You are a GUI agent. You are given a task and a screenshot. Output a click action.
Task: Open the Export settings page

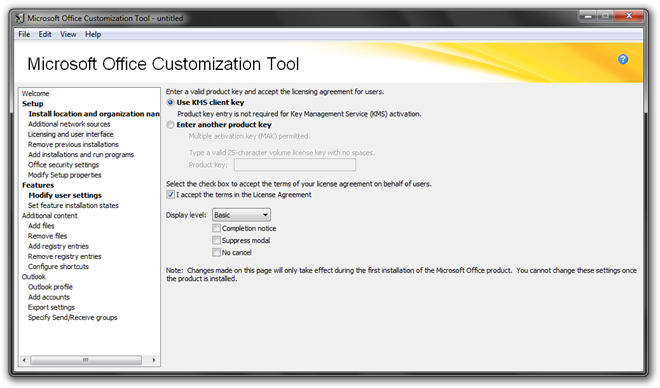[x=51, y=307]
